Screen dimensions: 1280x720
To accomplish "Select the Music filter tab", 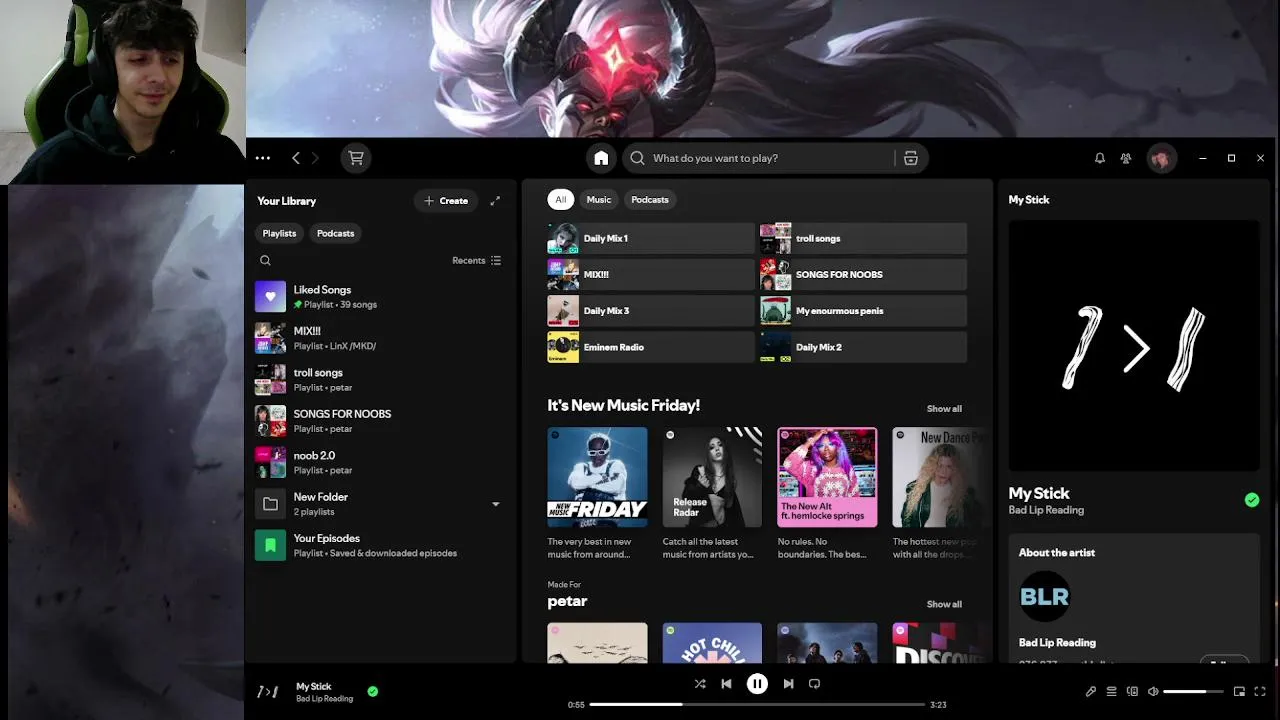I will pos(598,200).
